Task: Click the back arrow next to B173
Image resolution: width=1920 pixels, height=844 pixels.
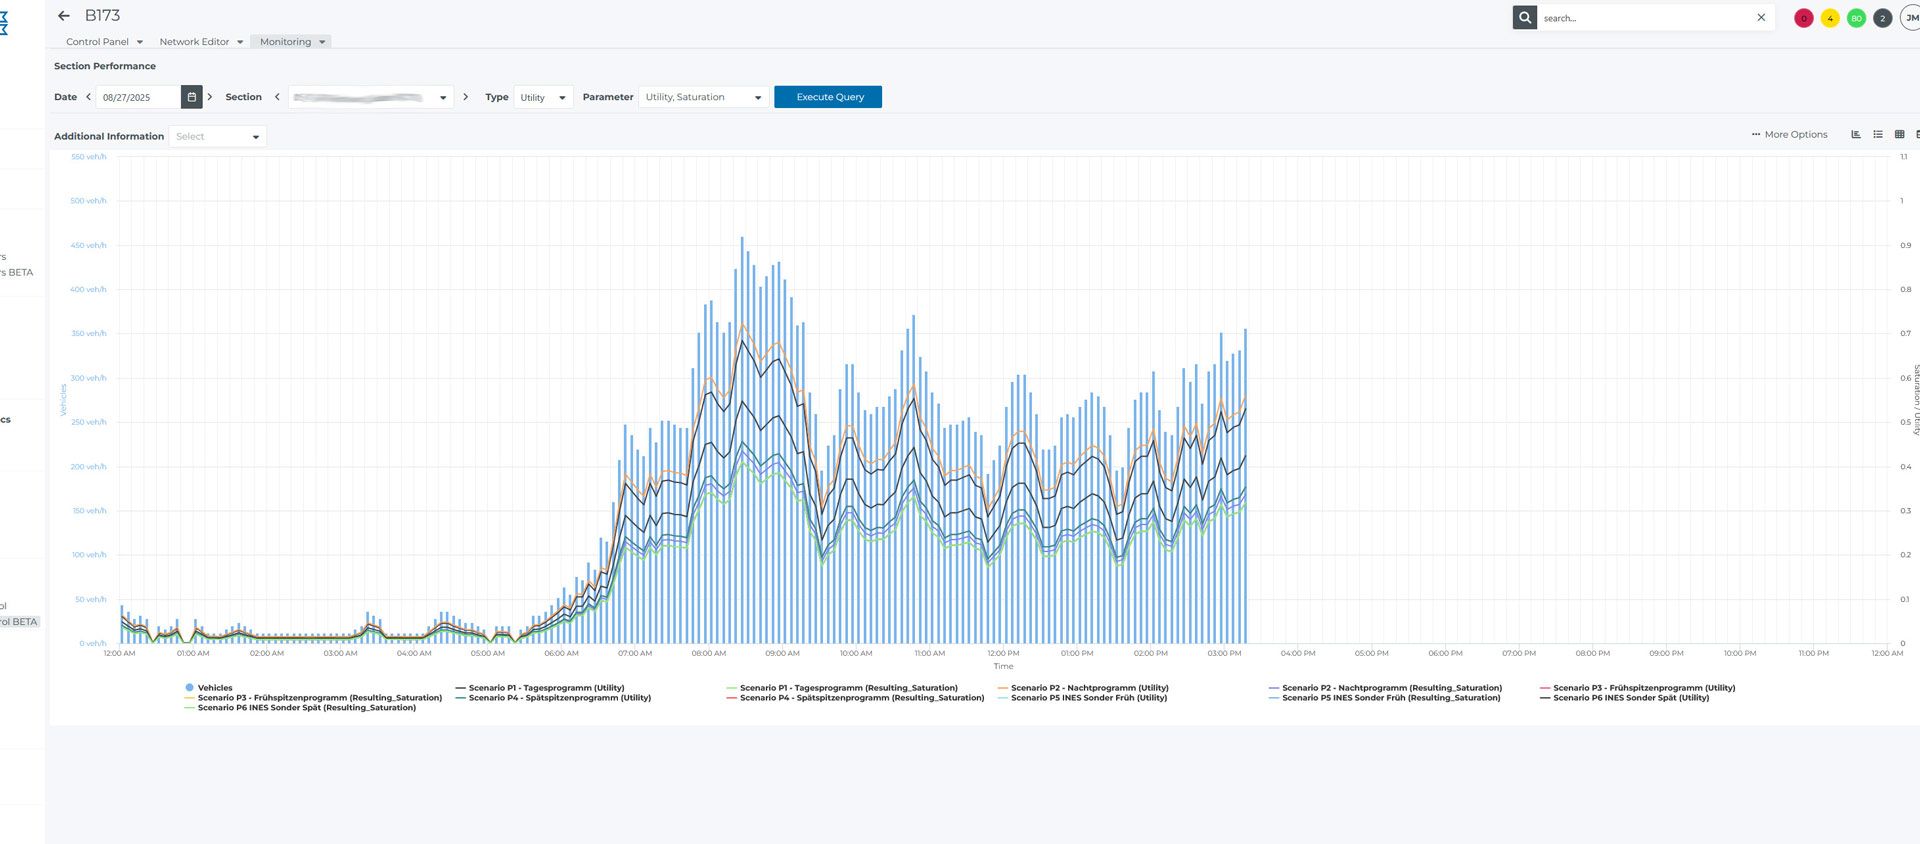Action: 64,16
